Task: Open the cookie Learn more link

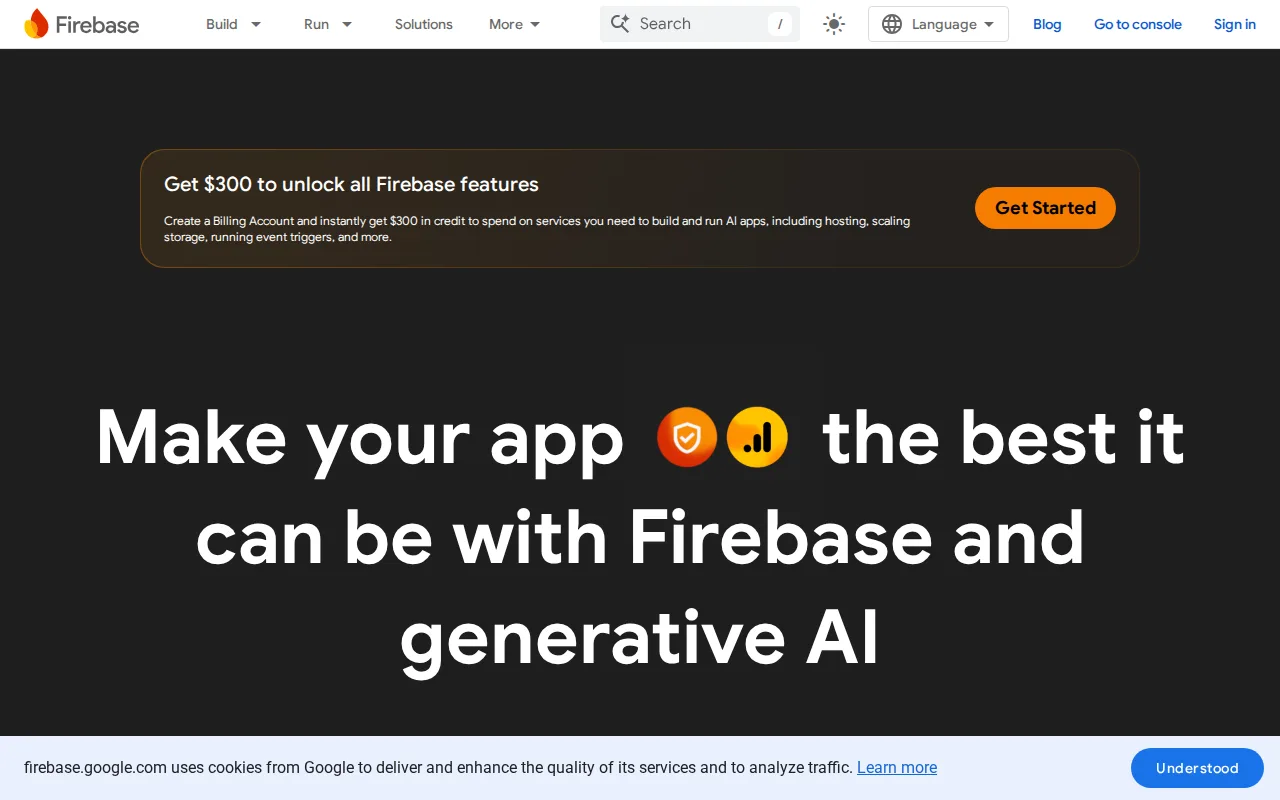Action: [x=897, y=768]
